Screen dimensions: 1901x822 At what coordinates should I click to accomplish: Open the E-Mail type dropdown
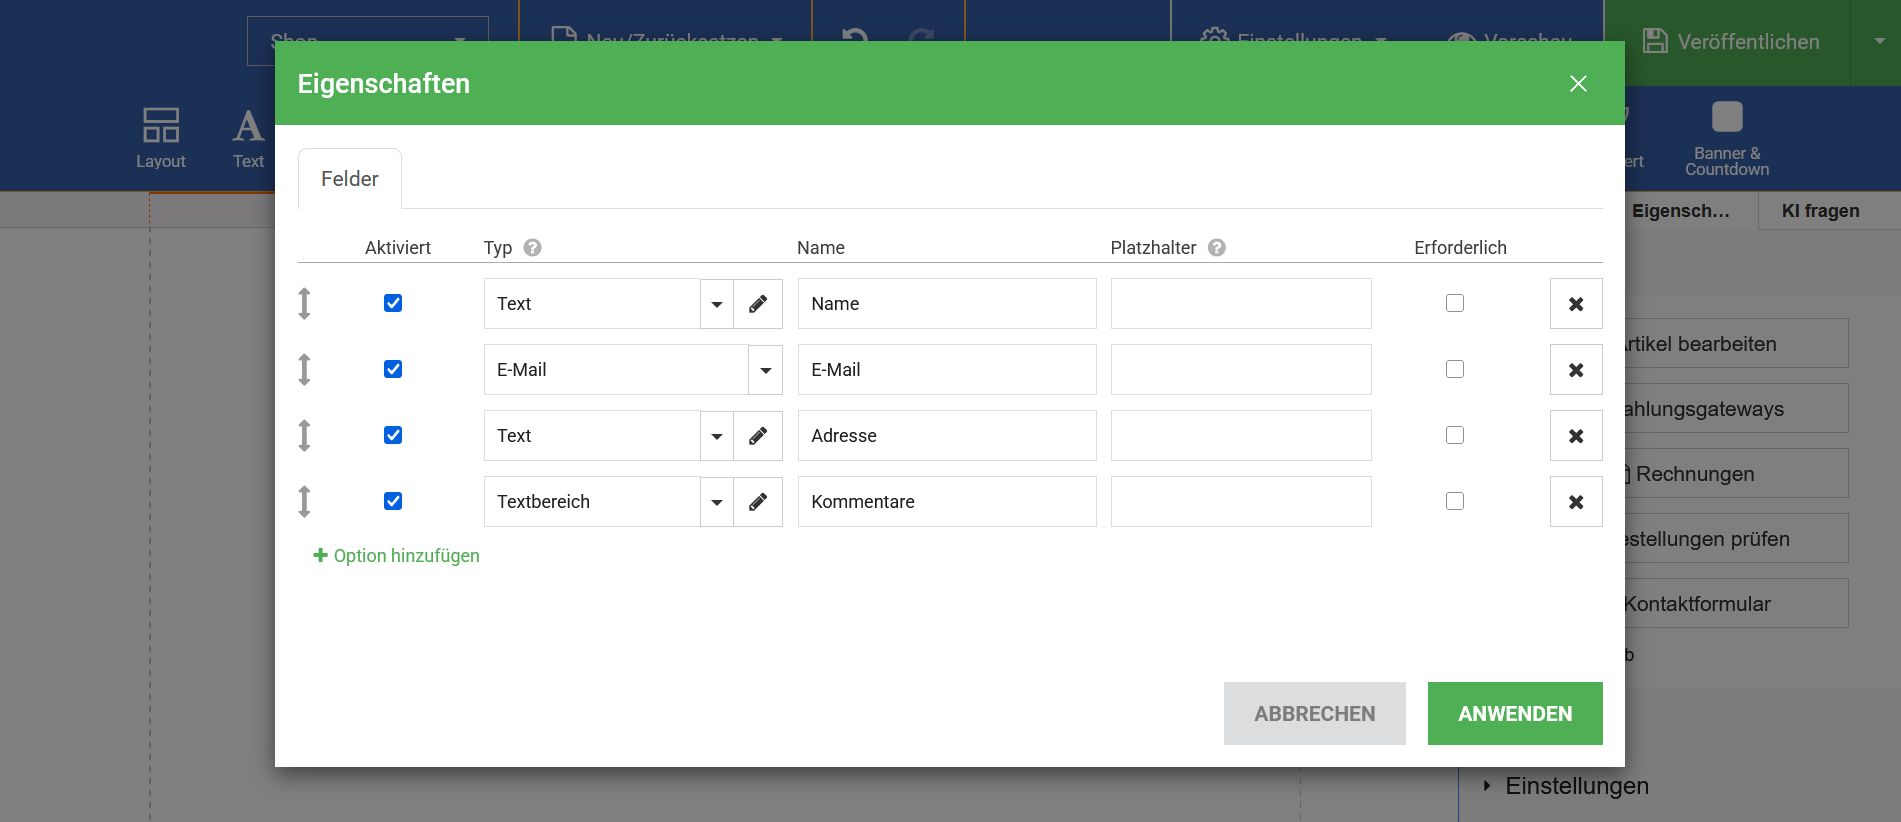[x=765, y=370]
